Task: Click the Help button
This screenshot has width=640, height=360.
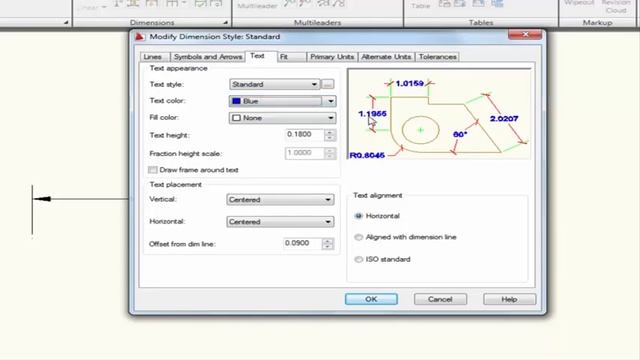Action: pyautogui.click(x=509, y=299)
